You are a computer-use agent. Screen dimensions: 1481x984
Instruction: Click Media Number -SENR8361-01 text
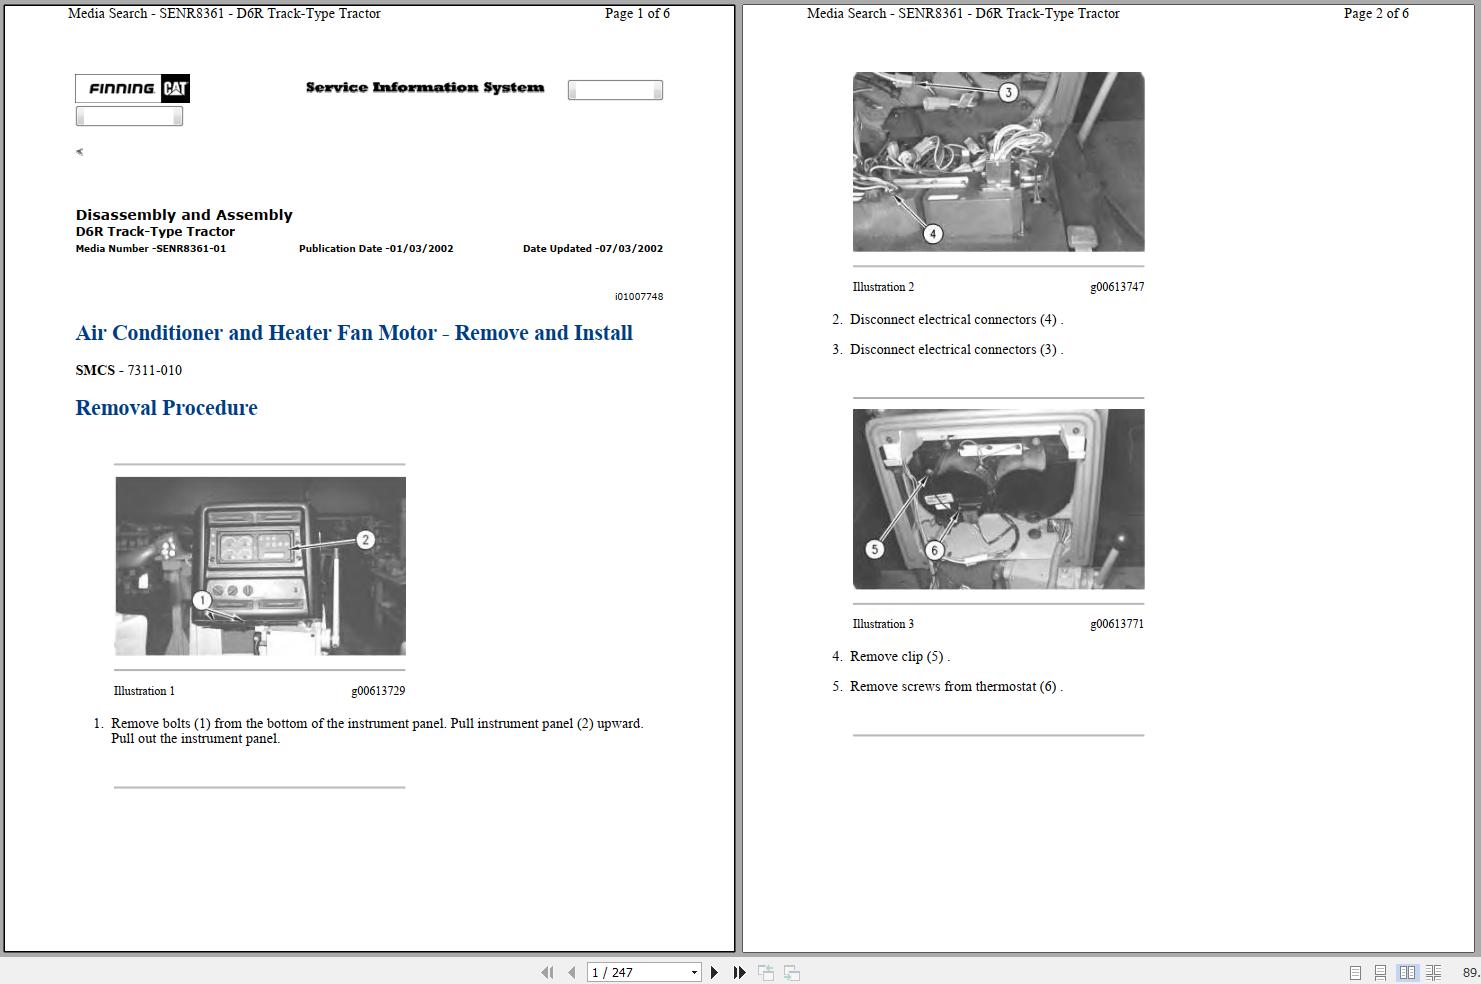[x=151, y=249]
